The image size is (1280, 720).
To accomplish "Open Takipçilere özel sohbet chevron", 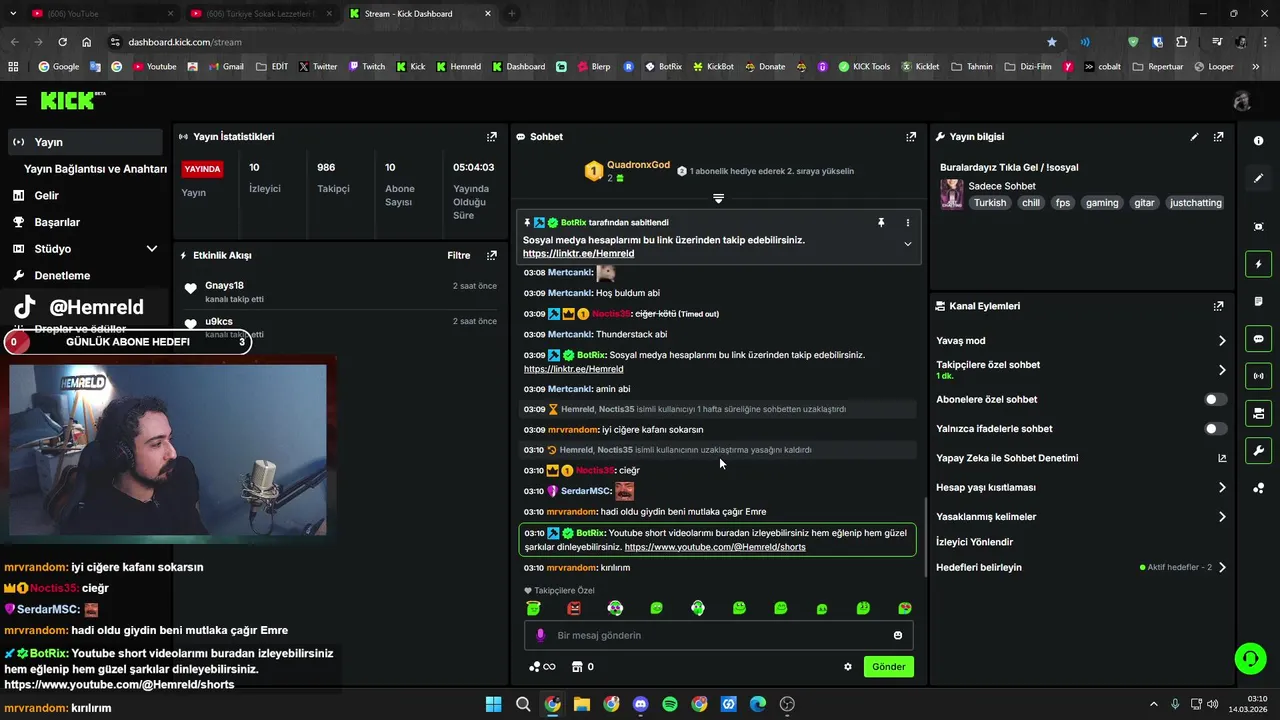I will click(x=1222, y=370).
